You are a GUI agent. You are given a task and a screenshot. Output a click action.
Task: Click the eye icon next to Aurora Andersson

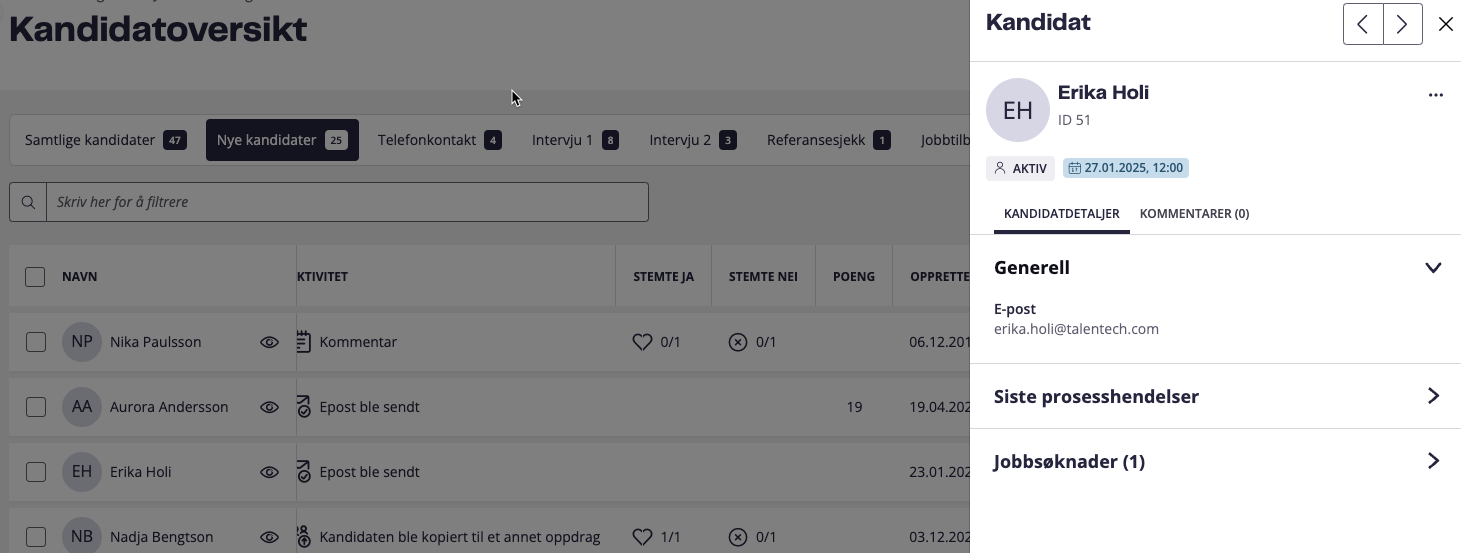click(269, 407)
